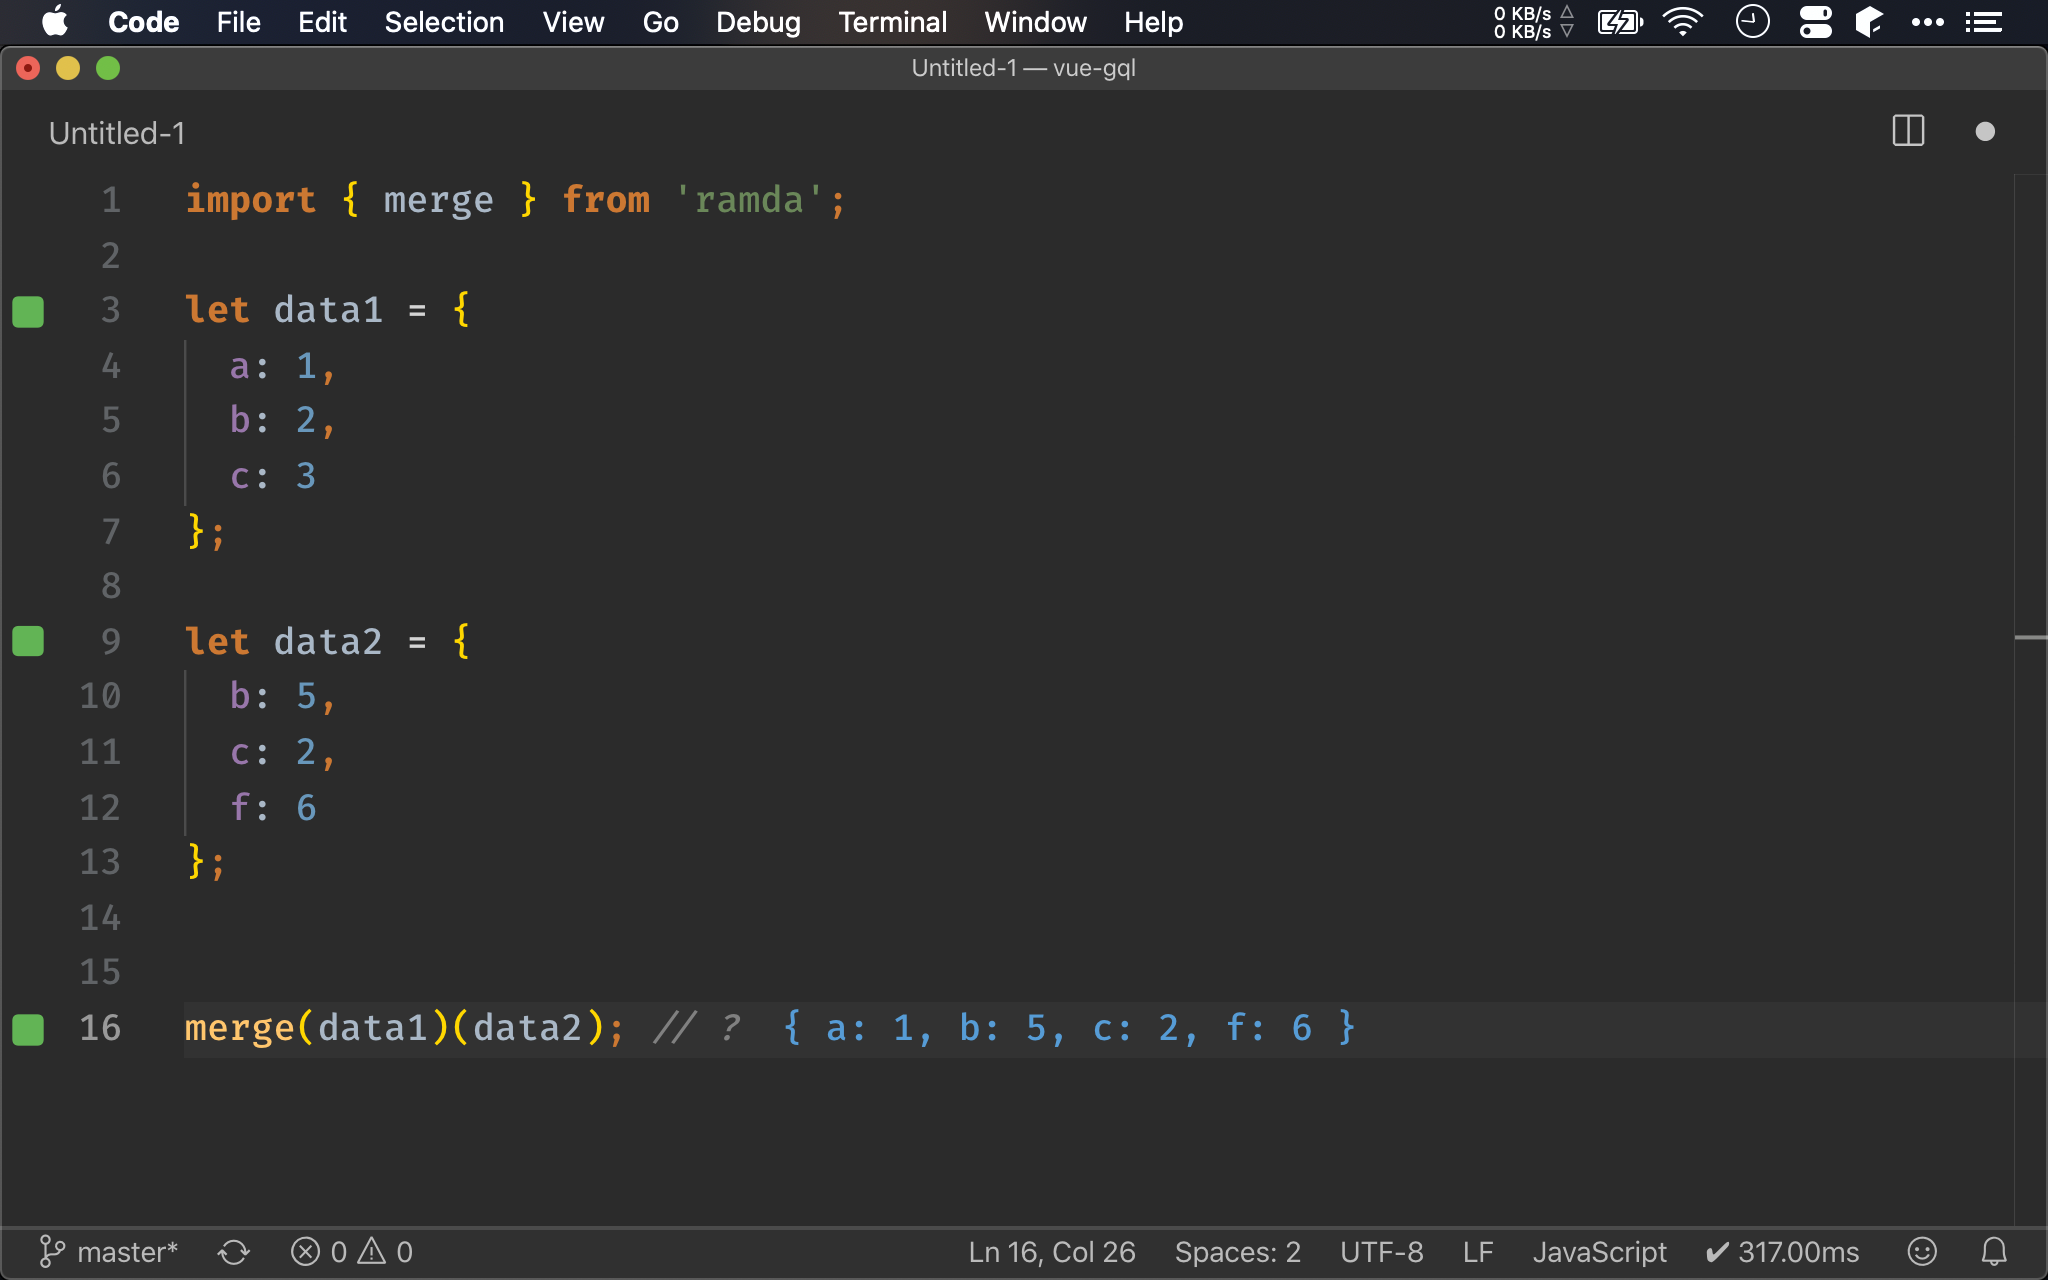
Task: Click the scrollbar marker in the overview ruler
Action: click(2030, 637)
